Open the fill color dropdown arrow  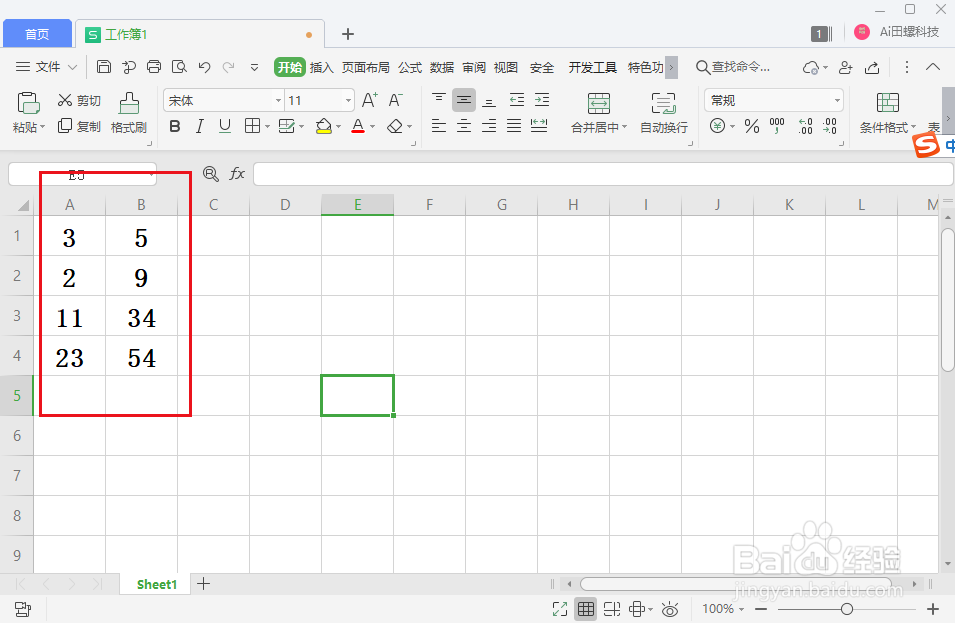point(338,127)
